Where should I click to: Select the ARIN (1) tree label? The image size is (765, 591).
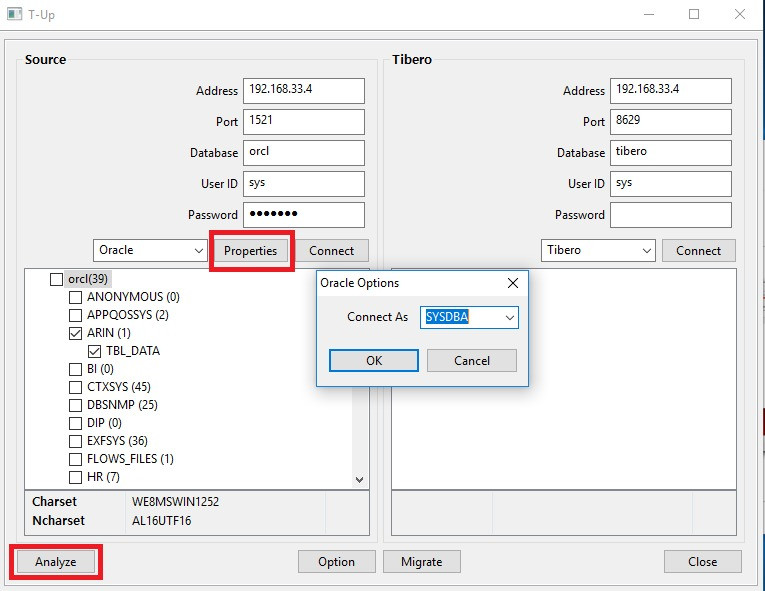pyautogui.click(x=109, y=333)
